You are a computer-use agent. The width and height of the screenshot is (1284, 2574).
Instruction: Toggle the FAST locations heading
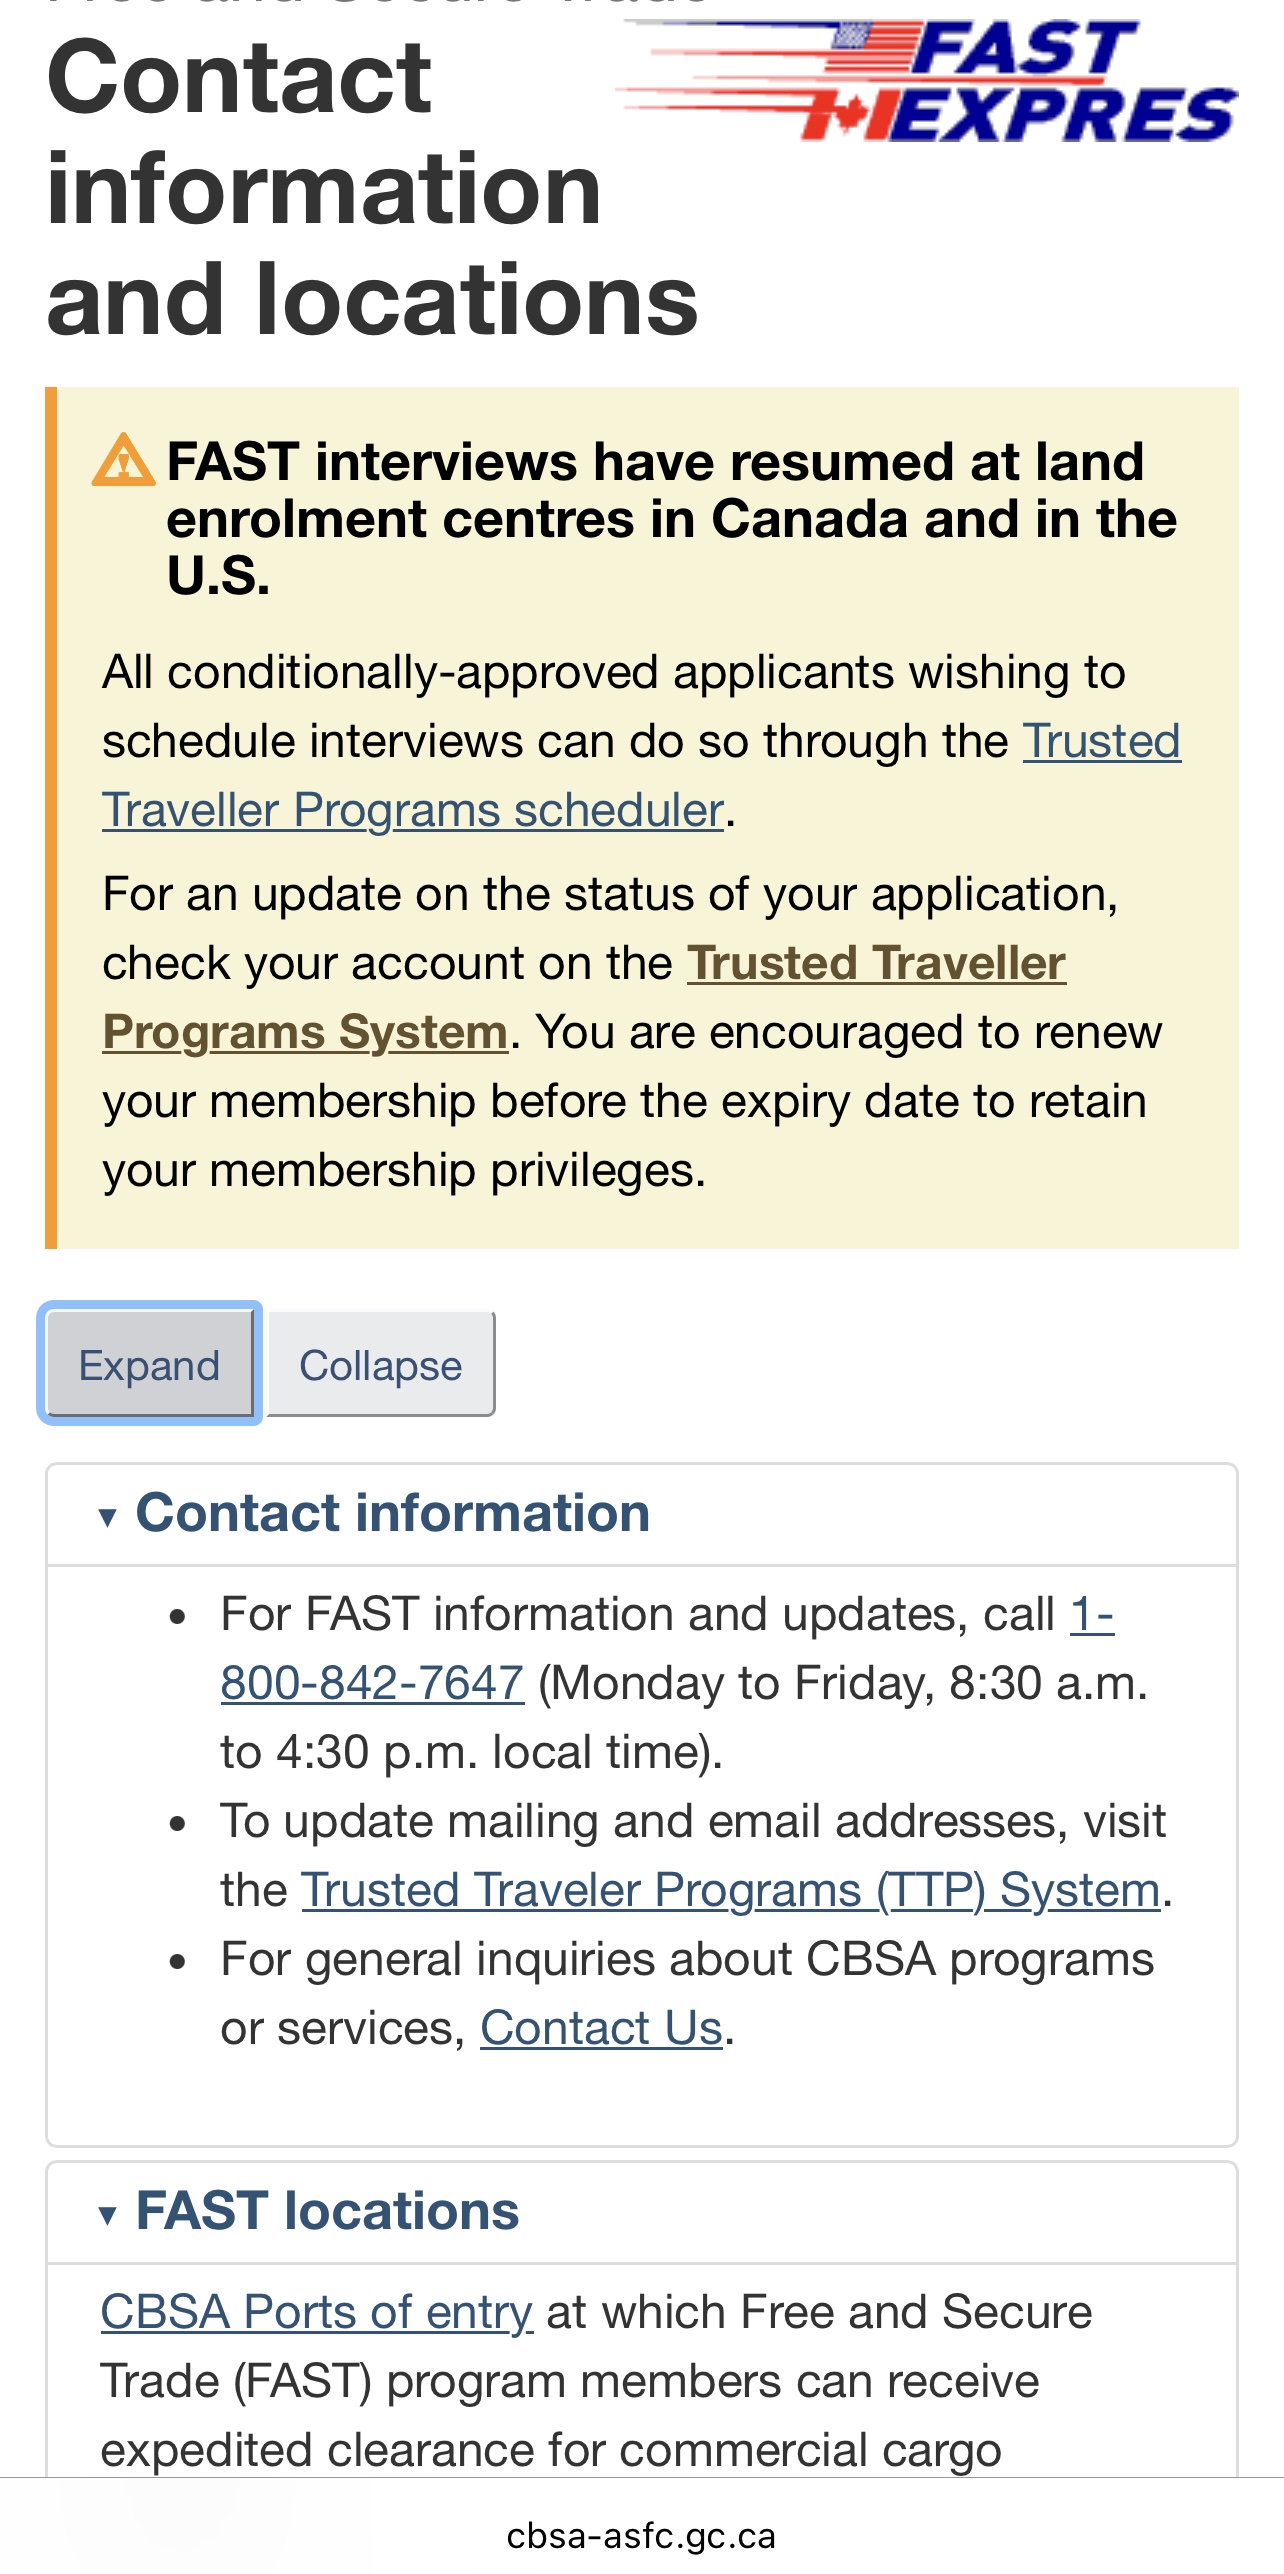328,2210
